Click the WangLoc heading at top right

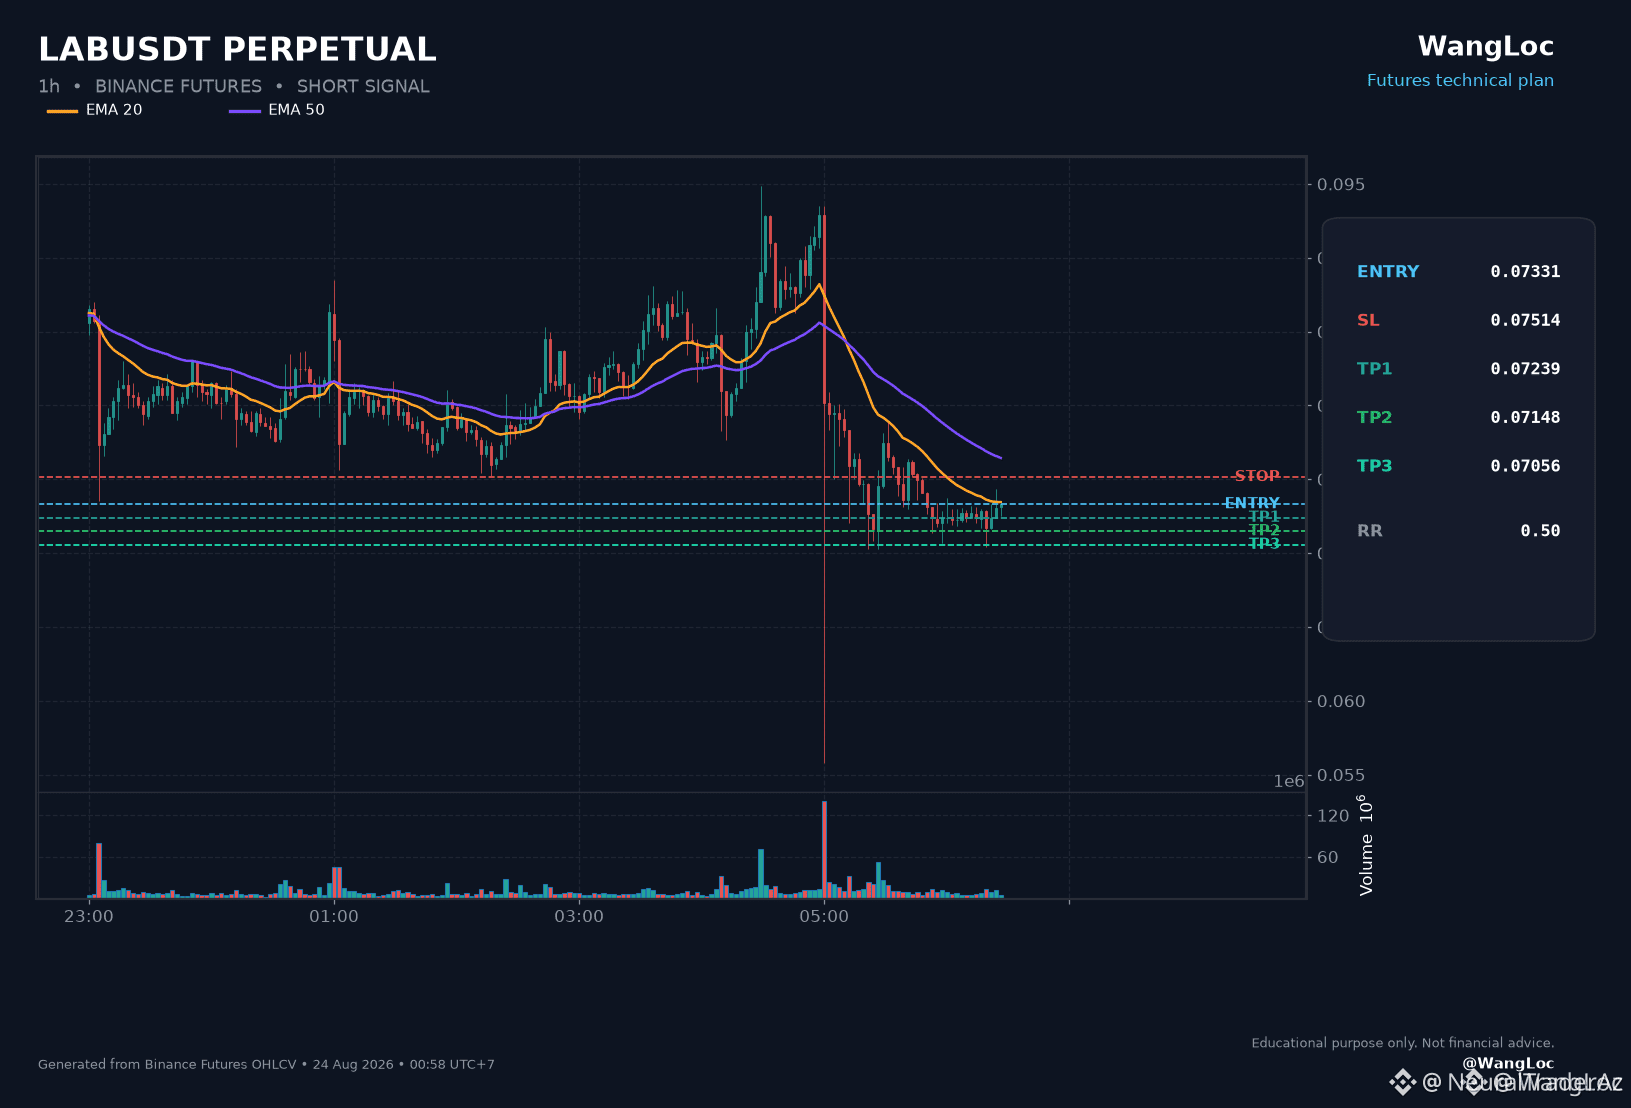point(1486,46)
